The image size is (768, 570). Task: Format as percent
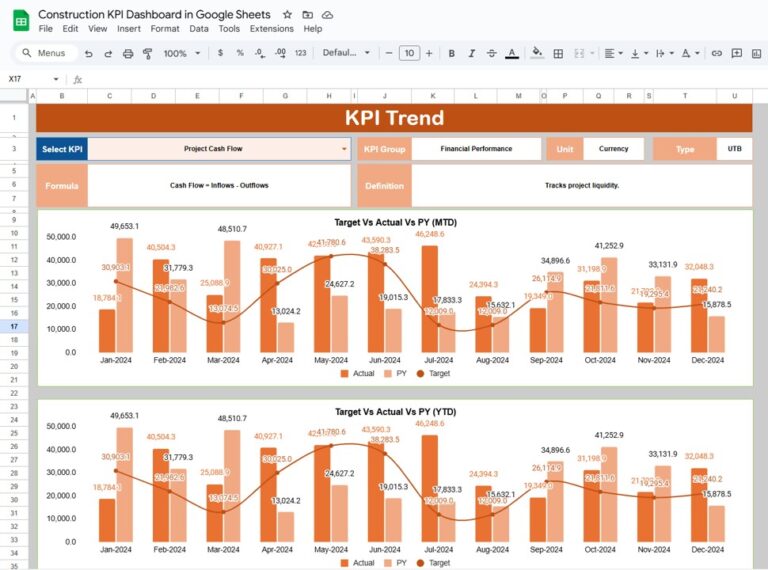tap(240, 53)
